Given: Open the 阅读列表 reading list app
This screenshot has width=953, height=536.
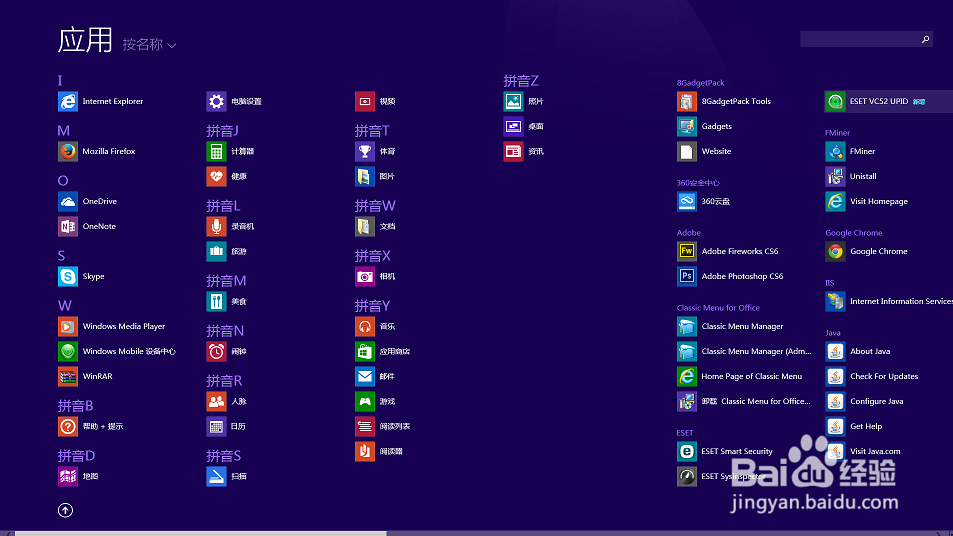Looking at the screenshot, I should pos(383,427).
